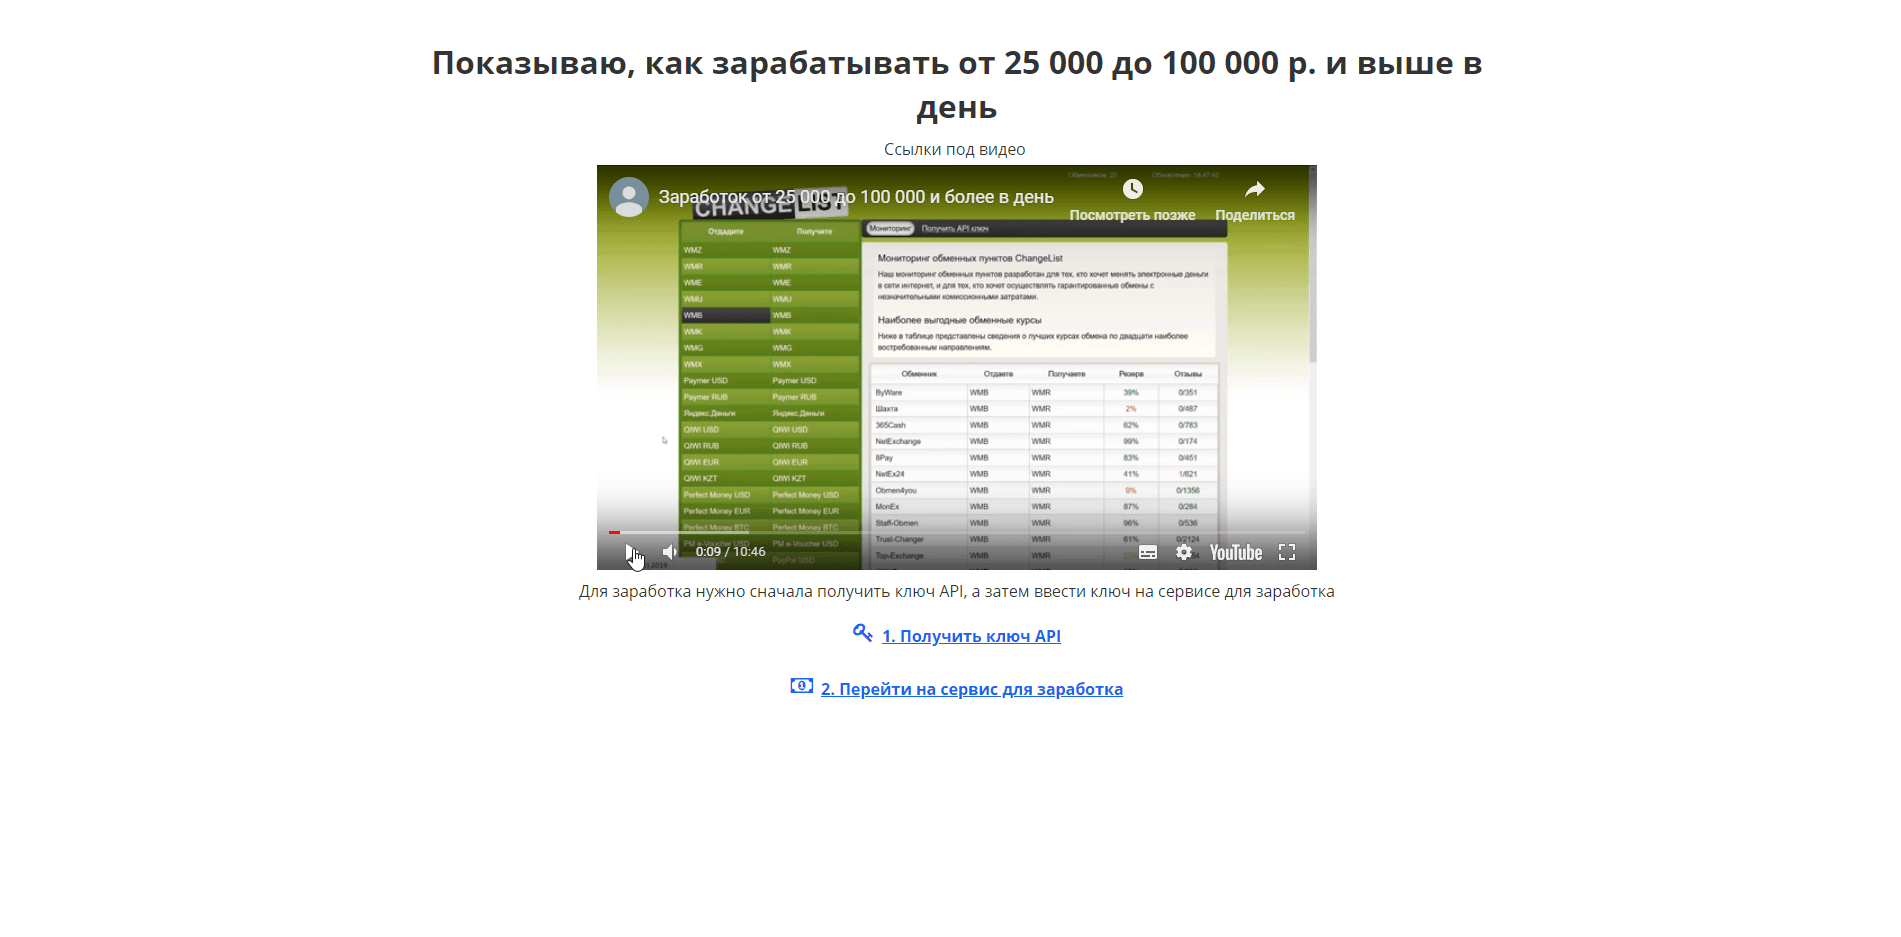Follow '2. Перейти на сервис для заработка' link

(971, 689)
